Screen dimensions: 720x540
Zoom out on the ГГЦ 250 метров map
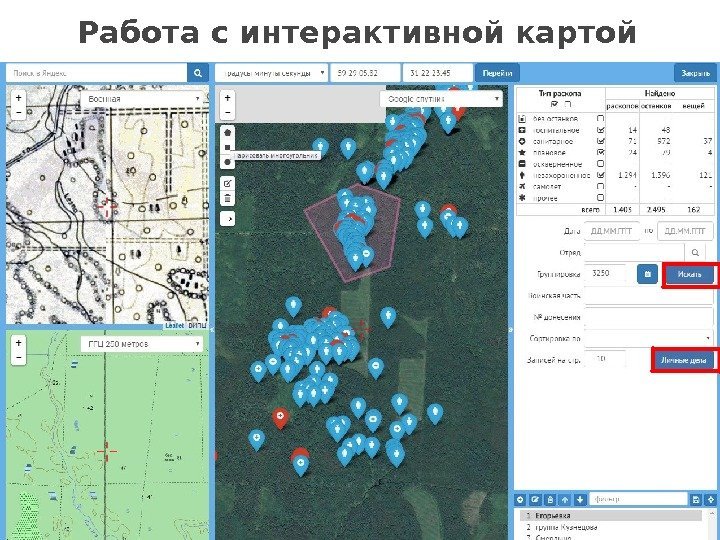[18, 357]
